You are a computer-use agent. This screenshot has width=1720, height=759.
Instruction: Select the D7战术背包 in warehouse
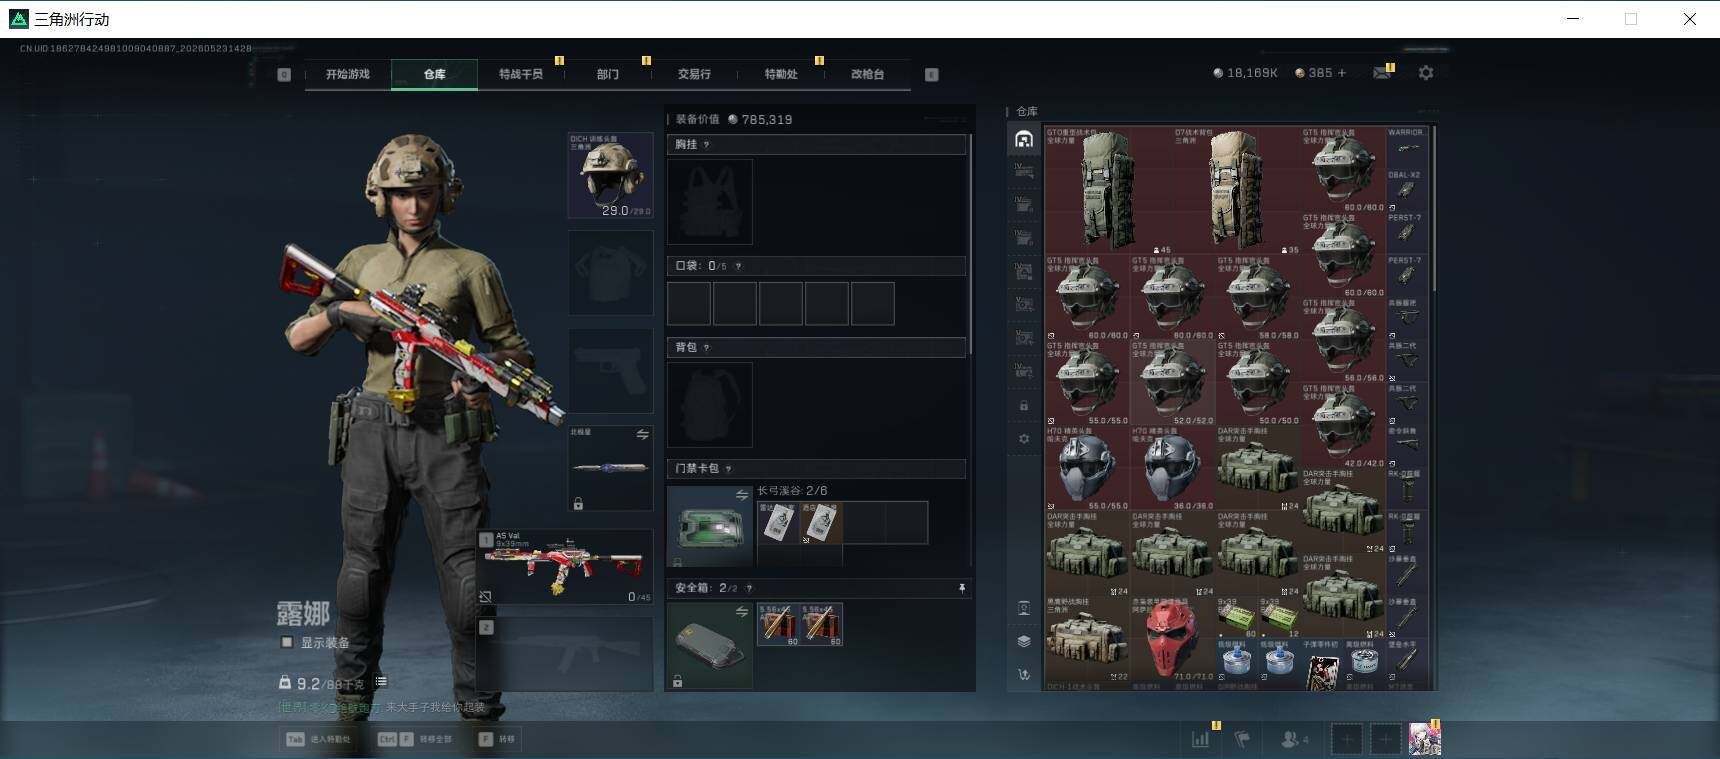1236,190
